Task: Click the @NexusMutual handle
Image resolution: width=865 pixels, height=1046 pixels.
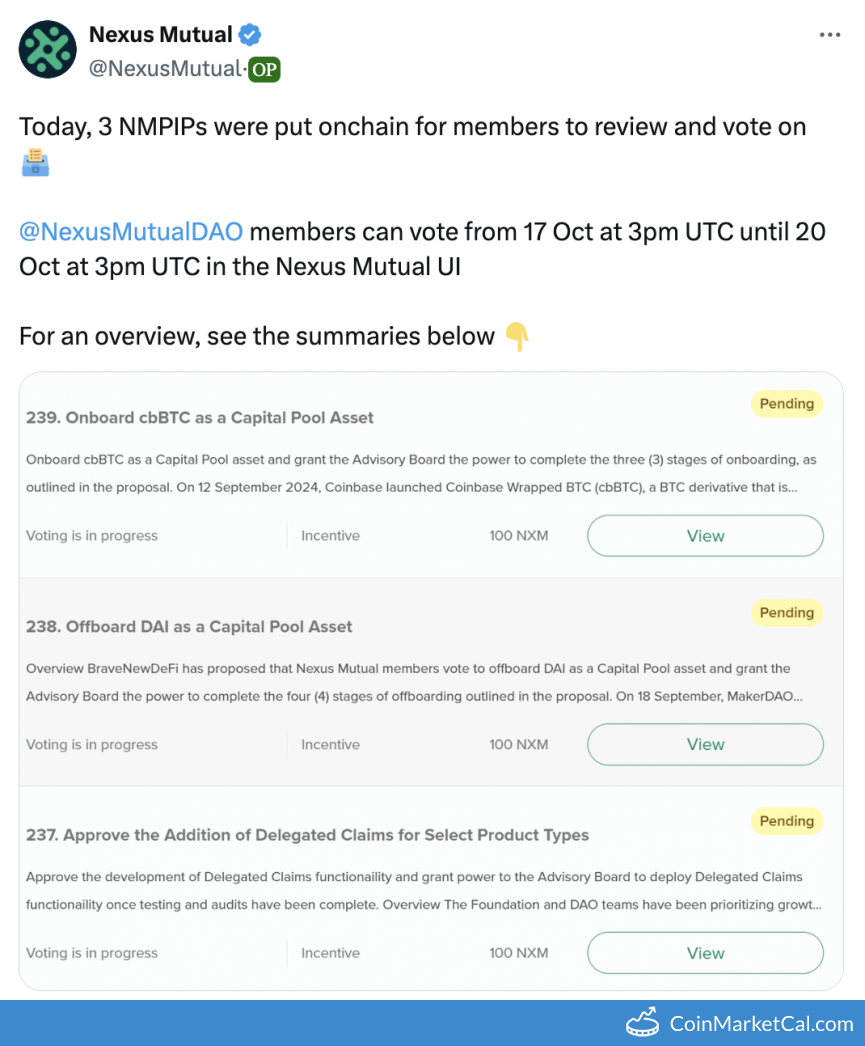Action: pyautogui.click(x=166, y=69)
